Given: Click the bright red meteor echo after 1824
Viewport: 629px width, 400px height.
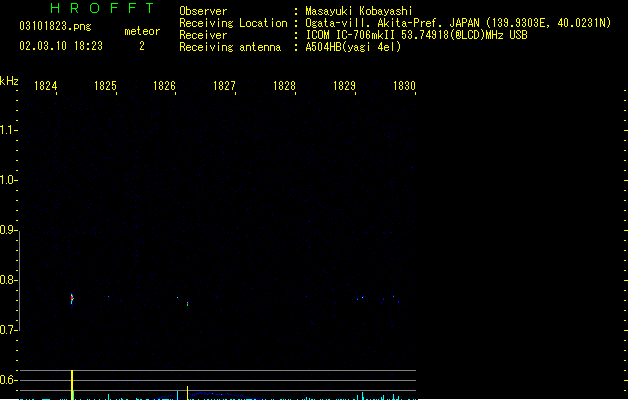Looking at the screenshot, I should pyautogui.click(x=72, y=298).
